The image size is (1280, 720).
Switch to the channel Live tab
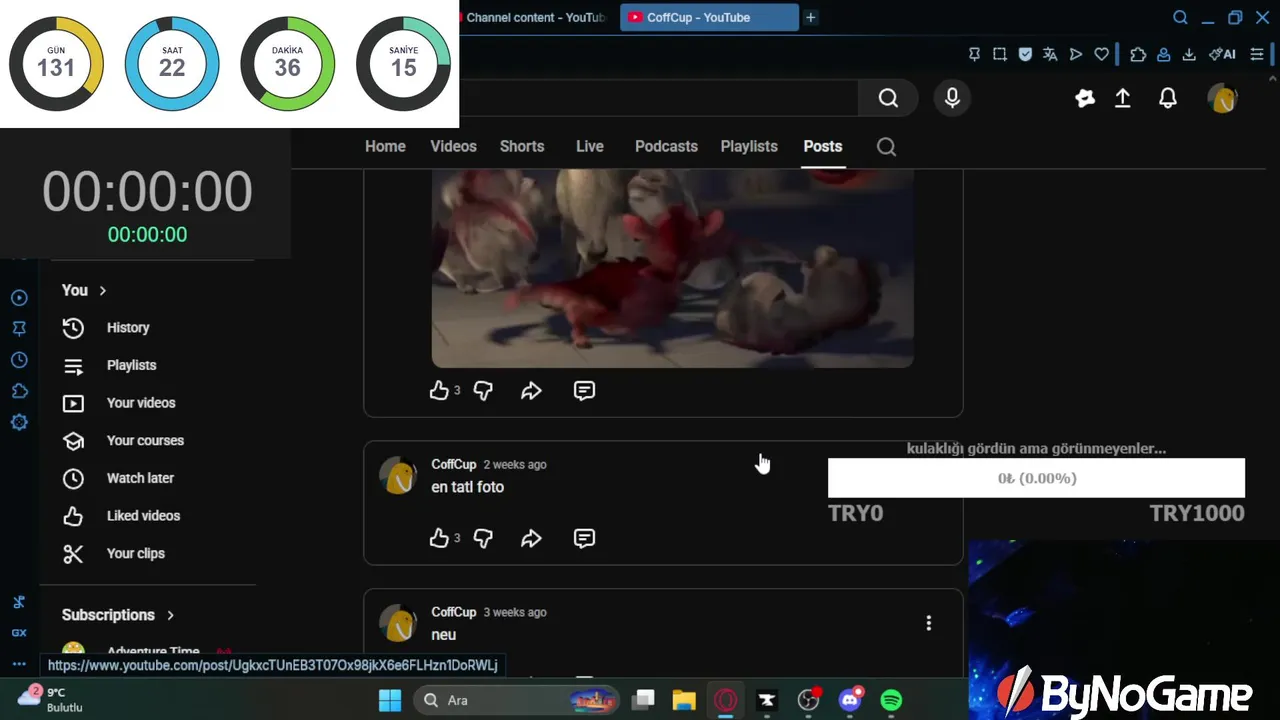coord(589,146)
